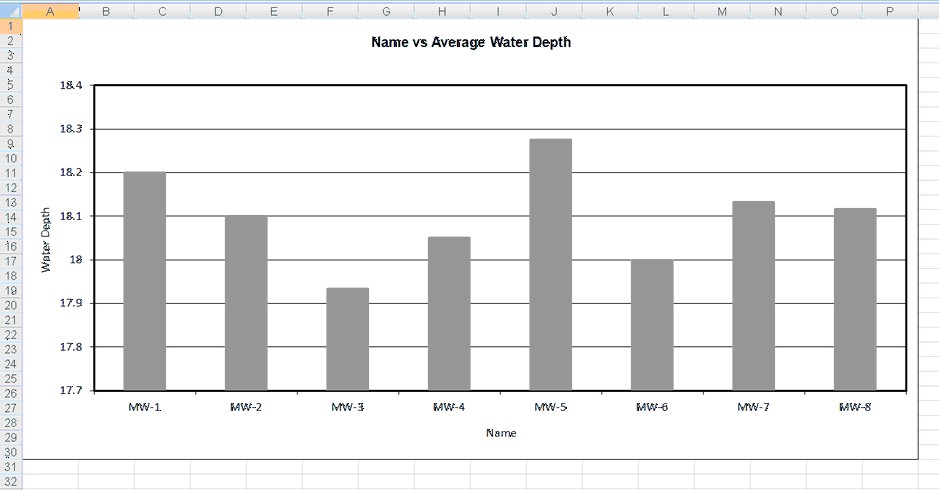The width and height of the screenshot is (939, 490).
Task: Click the MW-6 data bar
Action: click(x=652, y=325)
